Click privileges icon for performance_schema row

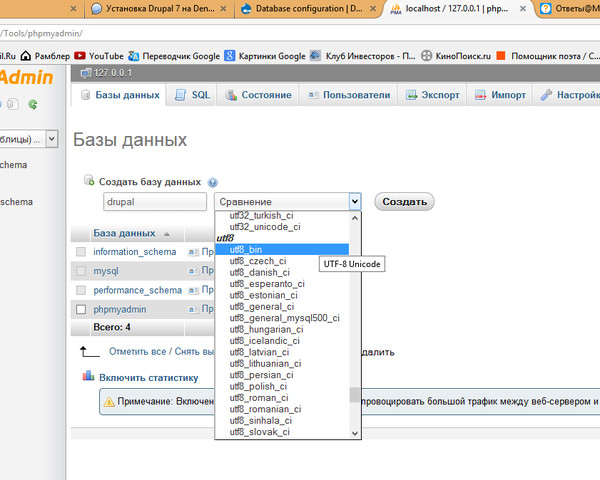[193, 291]
